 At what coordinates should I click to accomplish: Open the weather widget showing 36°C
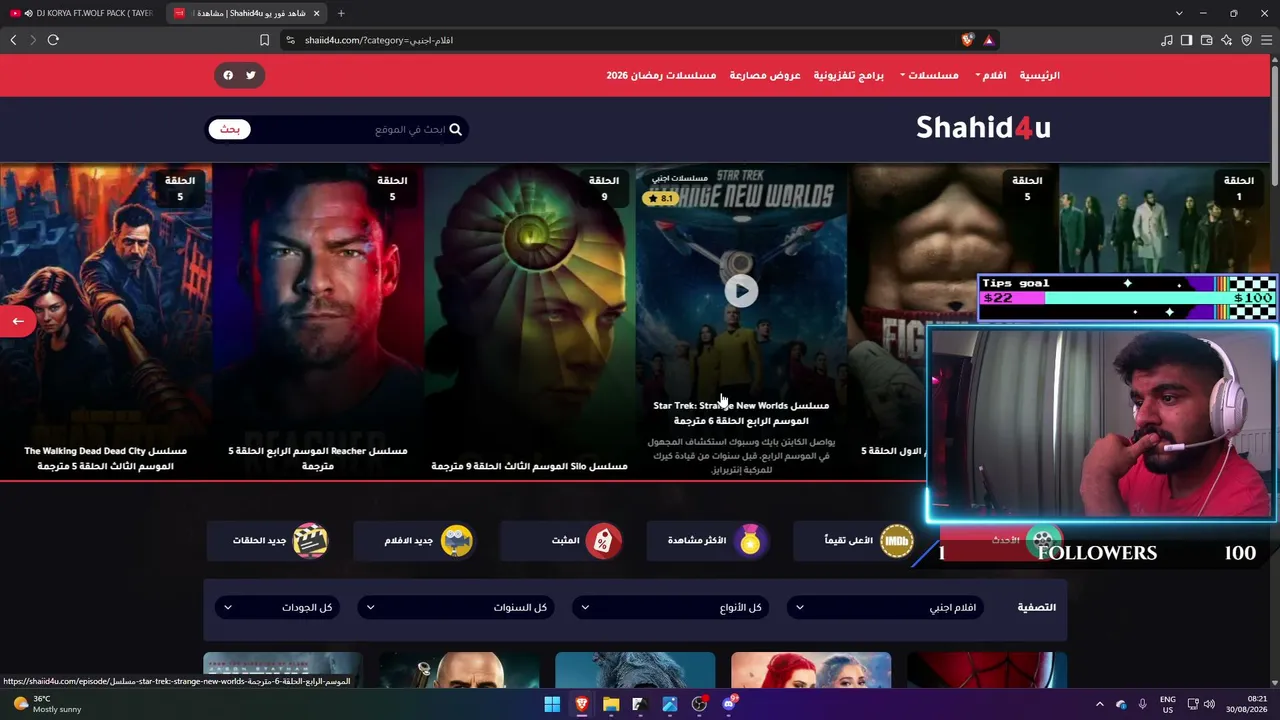click(x=46, y=704)
